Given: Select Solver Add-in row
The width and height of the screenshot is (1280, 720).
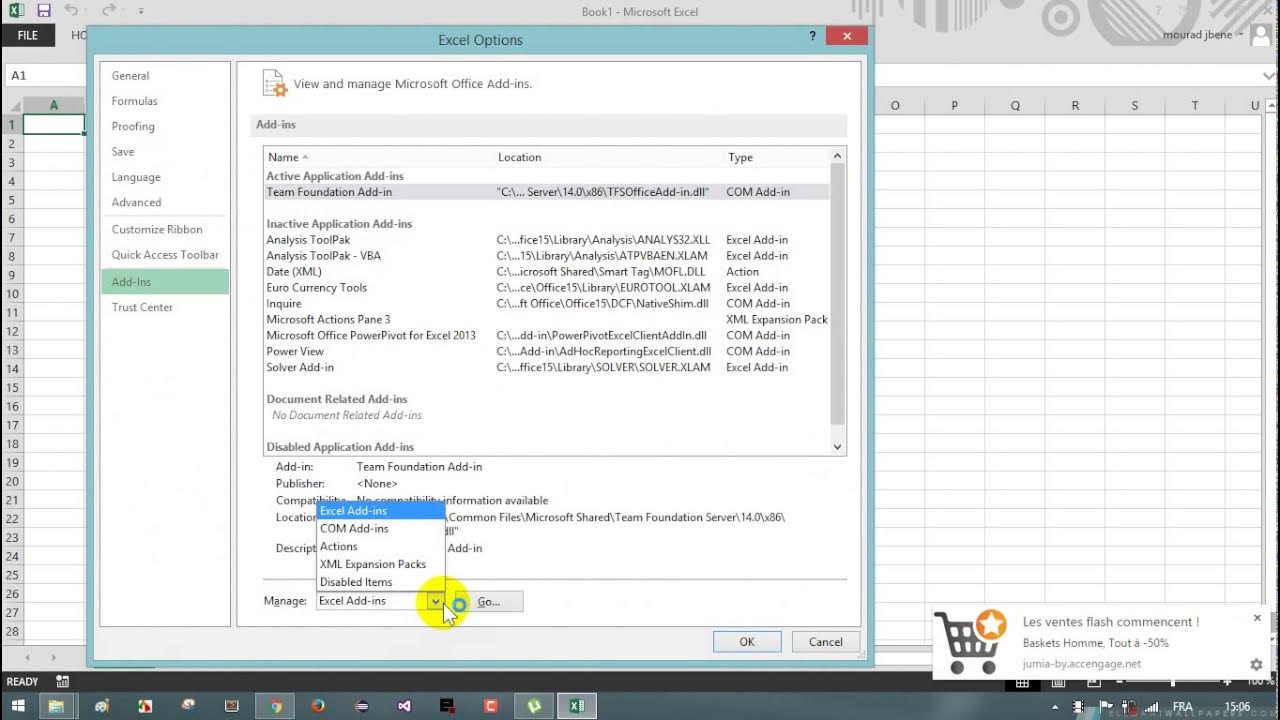Looking at the screenshot, I should (547, 368).
